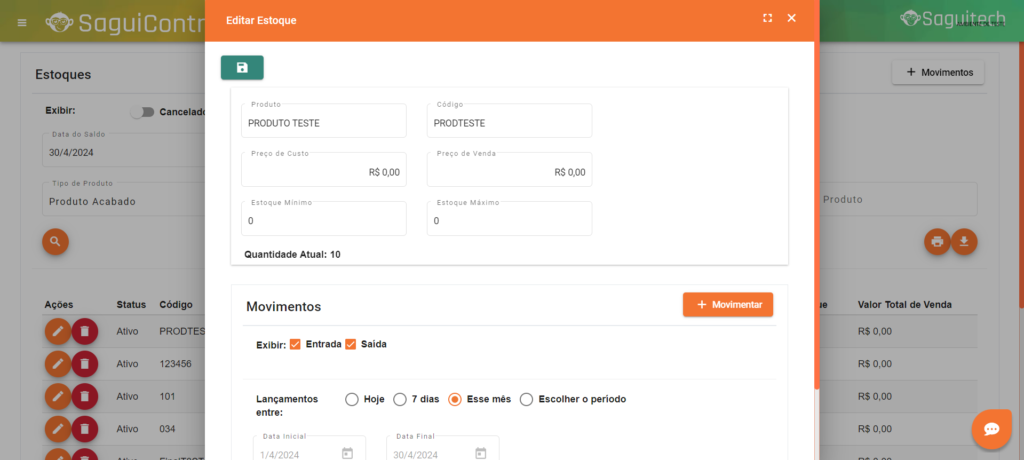Click the Estoque Mínimo input field
The height and width of the screenshot is (460, 1024).
click(x=323, y=220)
